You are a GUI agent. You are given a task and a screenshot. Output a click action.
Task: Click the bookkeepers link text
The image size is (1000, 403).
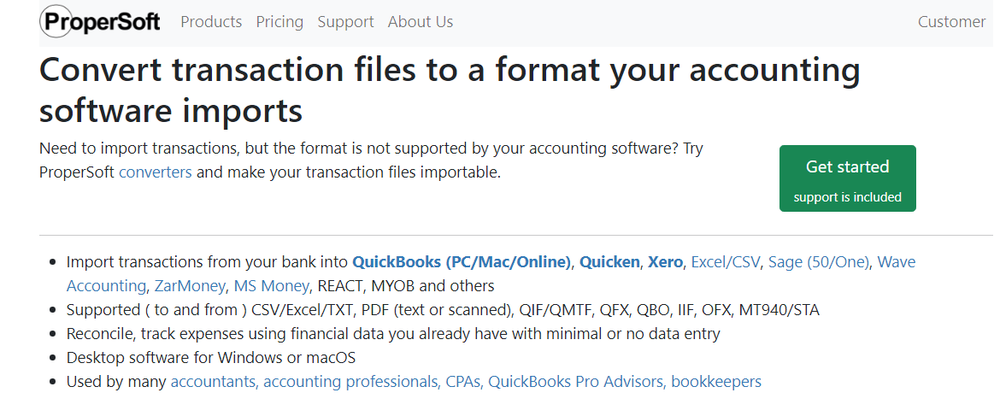click(716, 382)
